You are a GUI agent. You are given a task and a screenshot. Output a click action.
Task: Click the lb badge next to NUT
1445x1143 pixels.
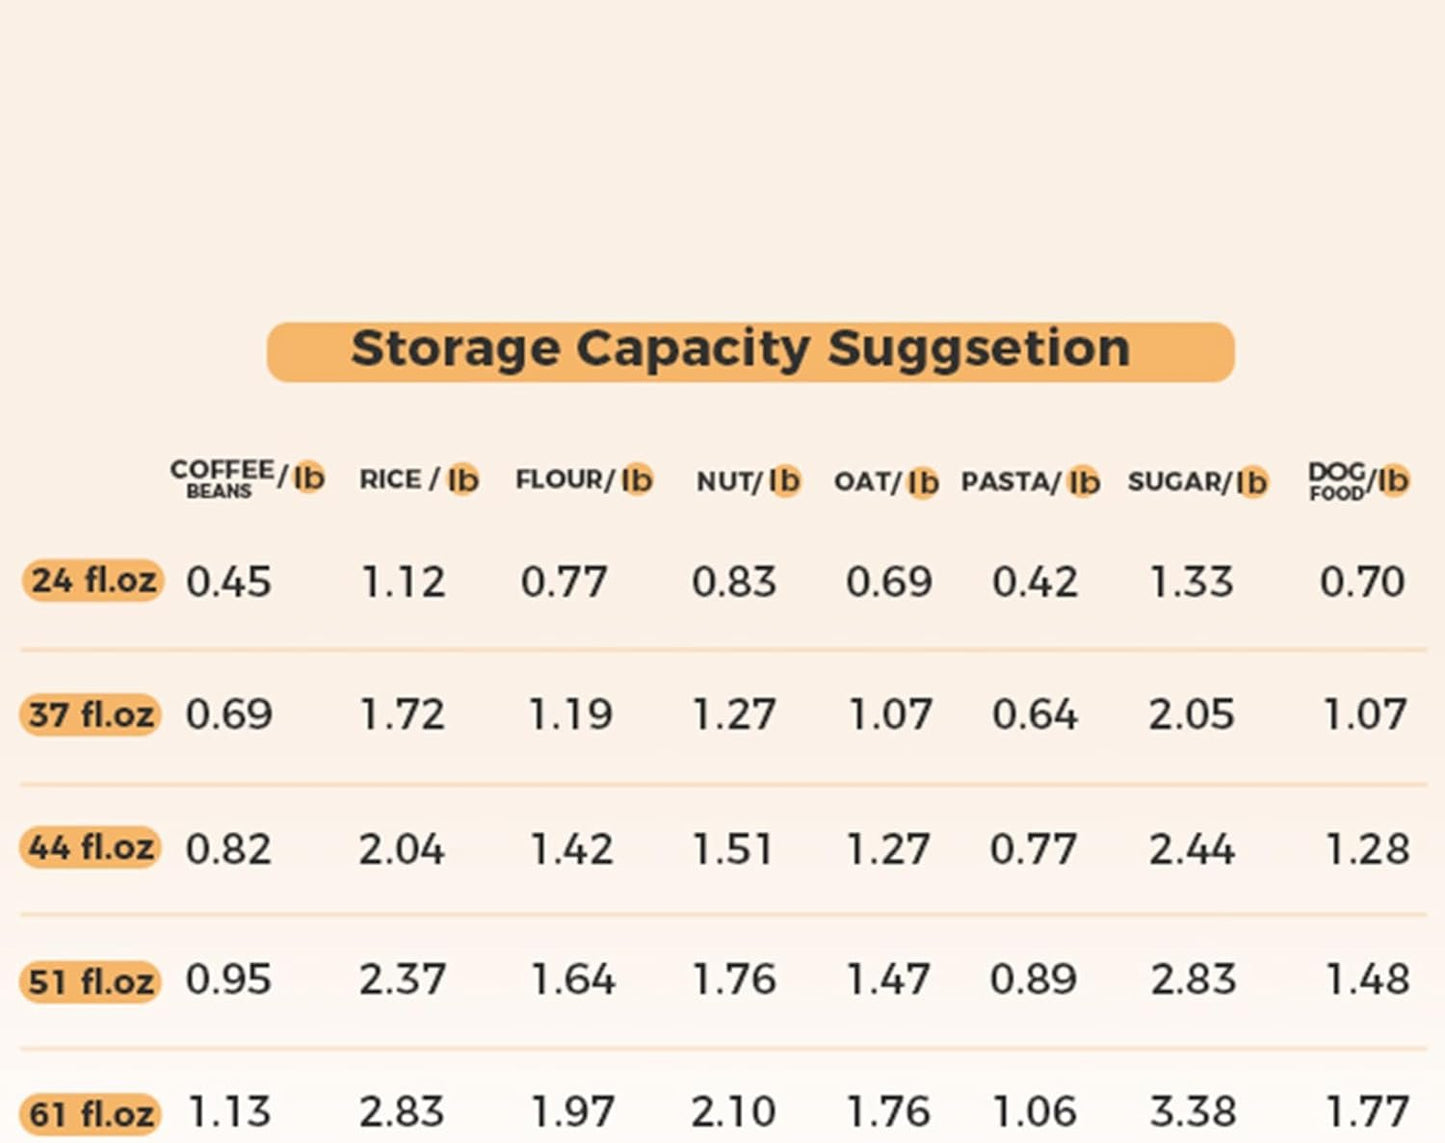(x=785, y=481)
